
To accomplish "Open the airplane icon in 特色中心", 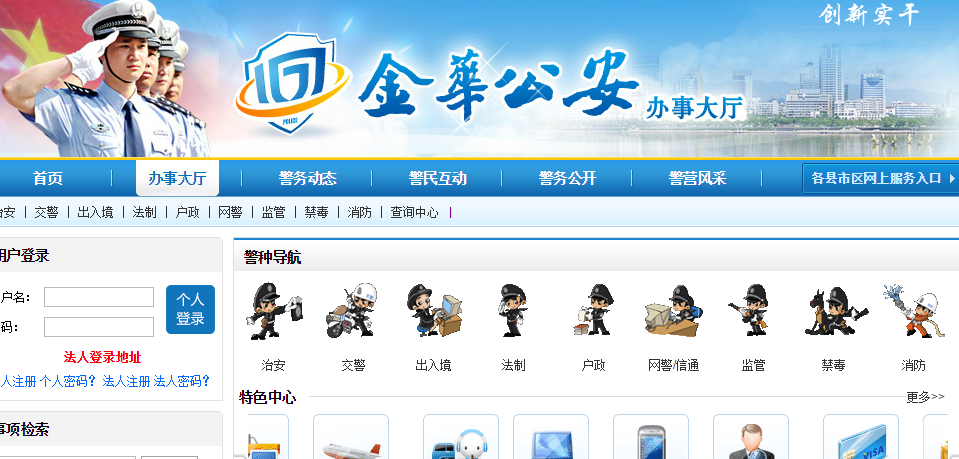I will tap(351, 437).
